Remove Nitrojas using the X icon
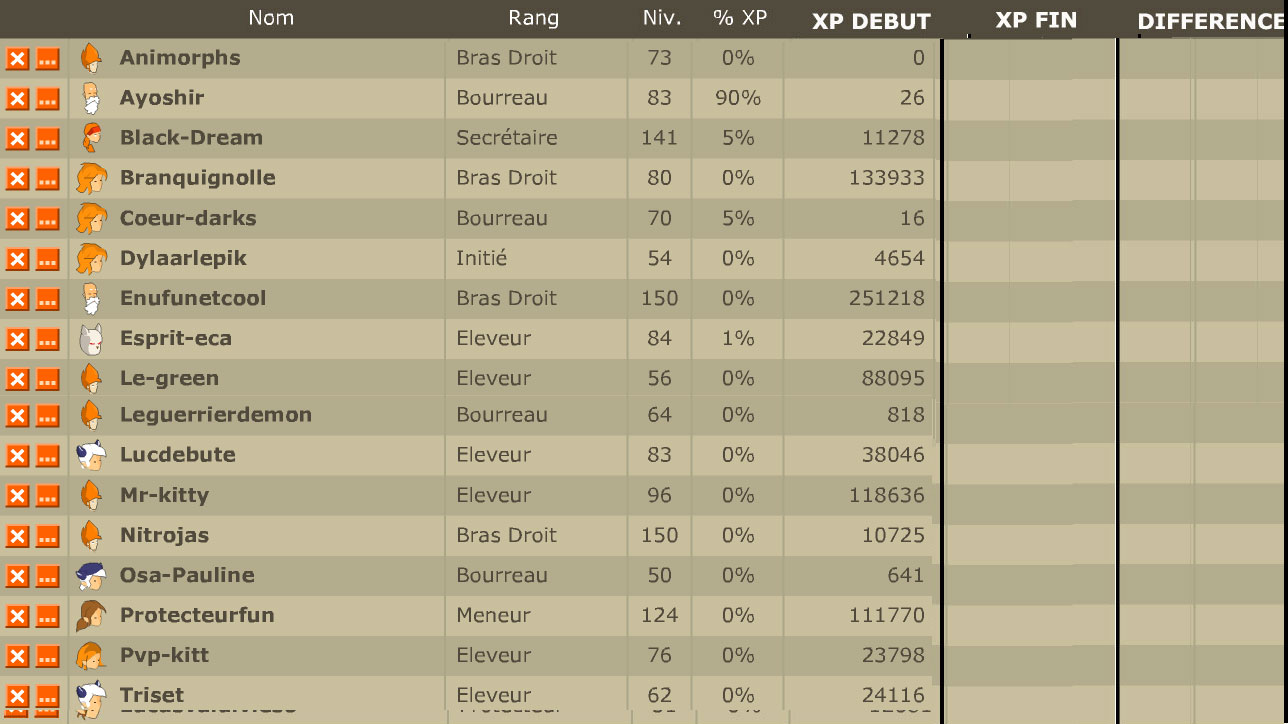 (x=17, y=536)
